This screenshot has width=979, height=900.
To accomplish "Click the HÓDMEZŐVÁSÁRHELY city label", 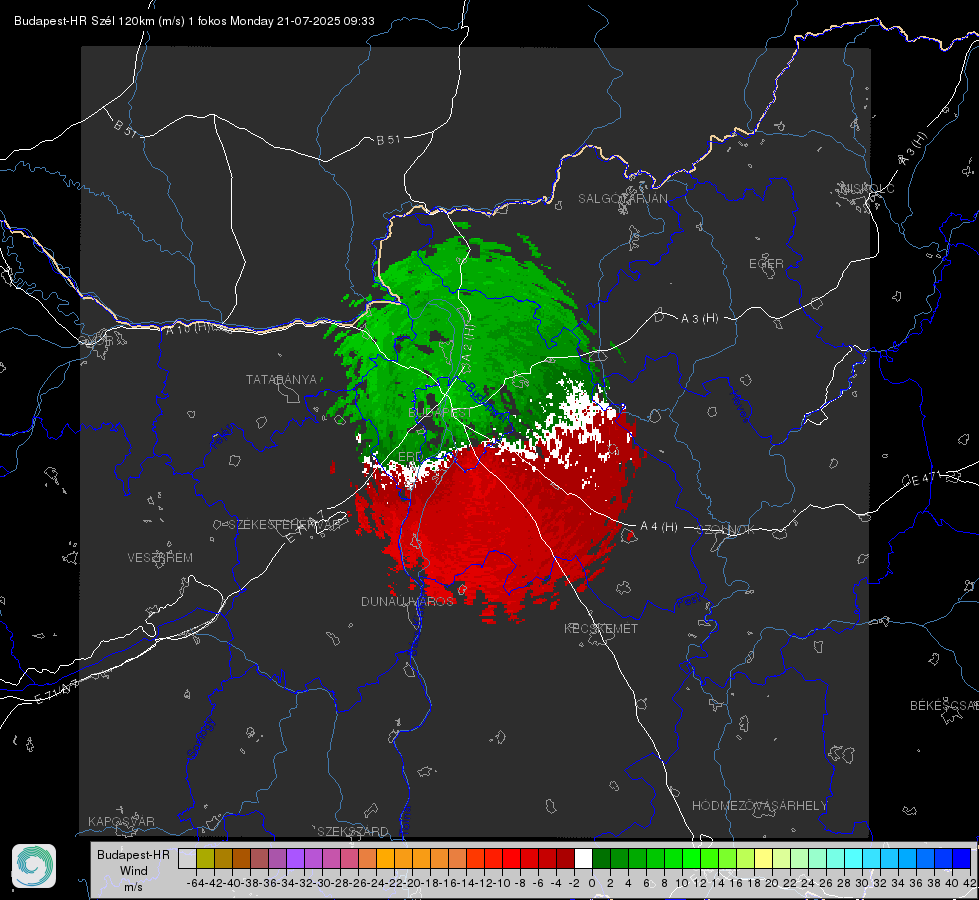I will pos(759,806).
